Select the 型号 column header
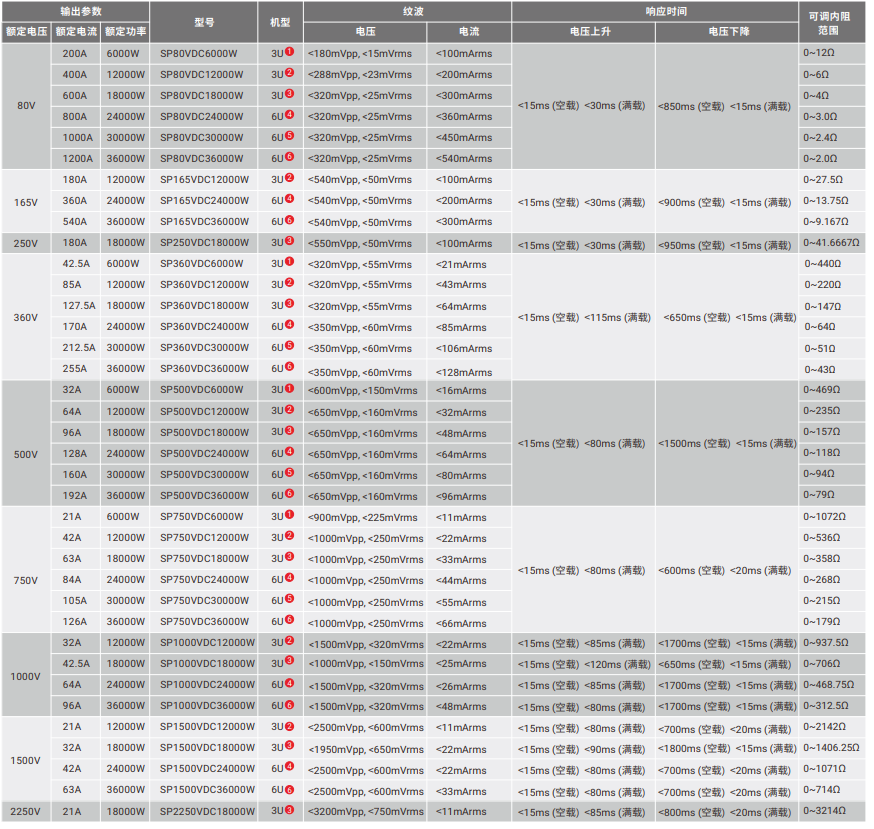Viewport: 874px width, 829px height. [x=203, y=22]
